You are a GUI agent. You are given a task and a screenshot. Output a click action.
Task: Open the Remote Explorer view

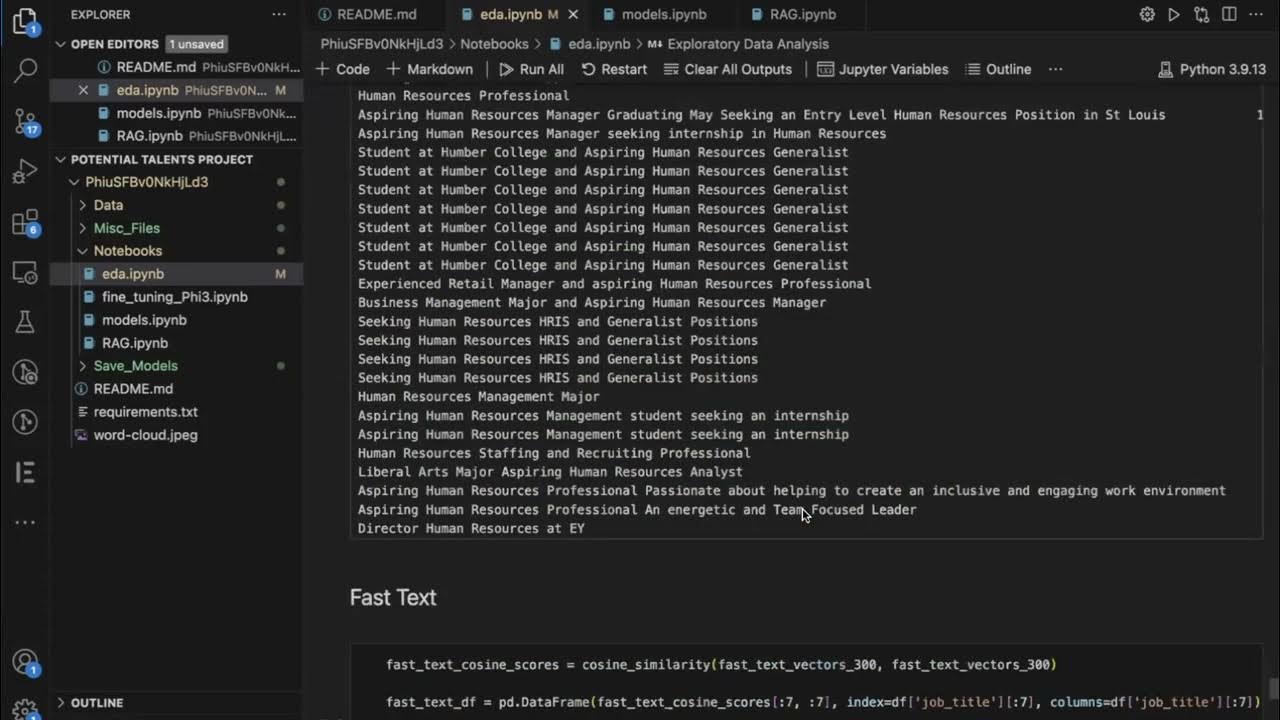[x=25, y=272]
